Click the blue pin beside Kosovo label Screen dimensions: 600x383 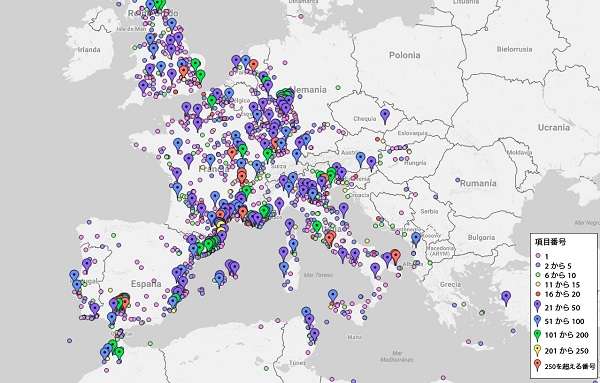click(x=416, y=240)
